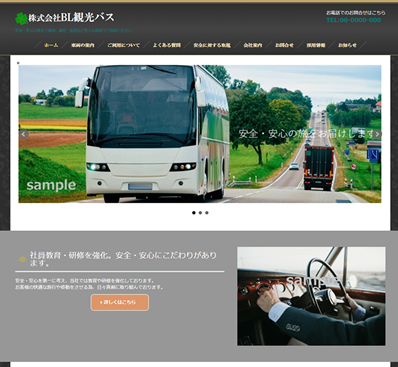The width and height of the screenshot is (398, 367).
Task: Click the green clover logo icon
Action: (x=21, y=19)
